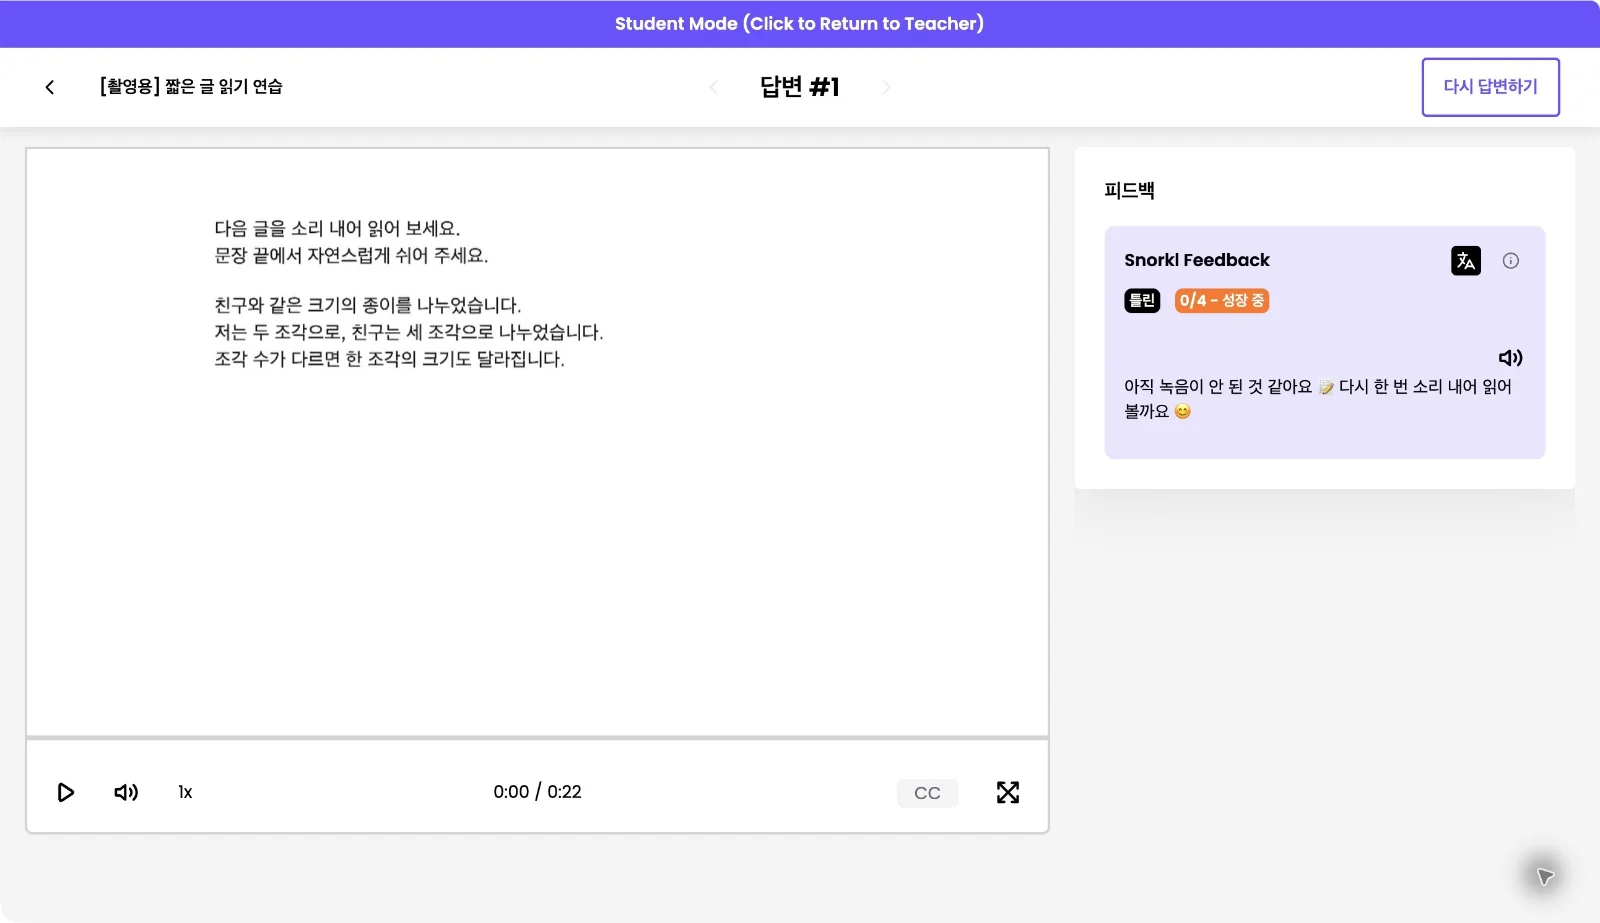Click the 0/4 - 성장 중 score badge
Image resolution: width=1600 pixels, height=923 pixels.
[1222, 300]
